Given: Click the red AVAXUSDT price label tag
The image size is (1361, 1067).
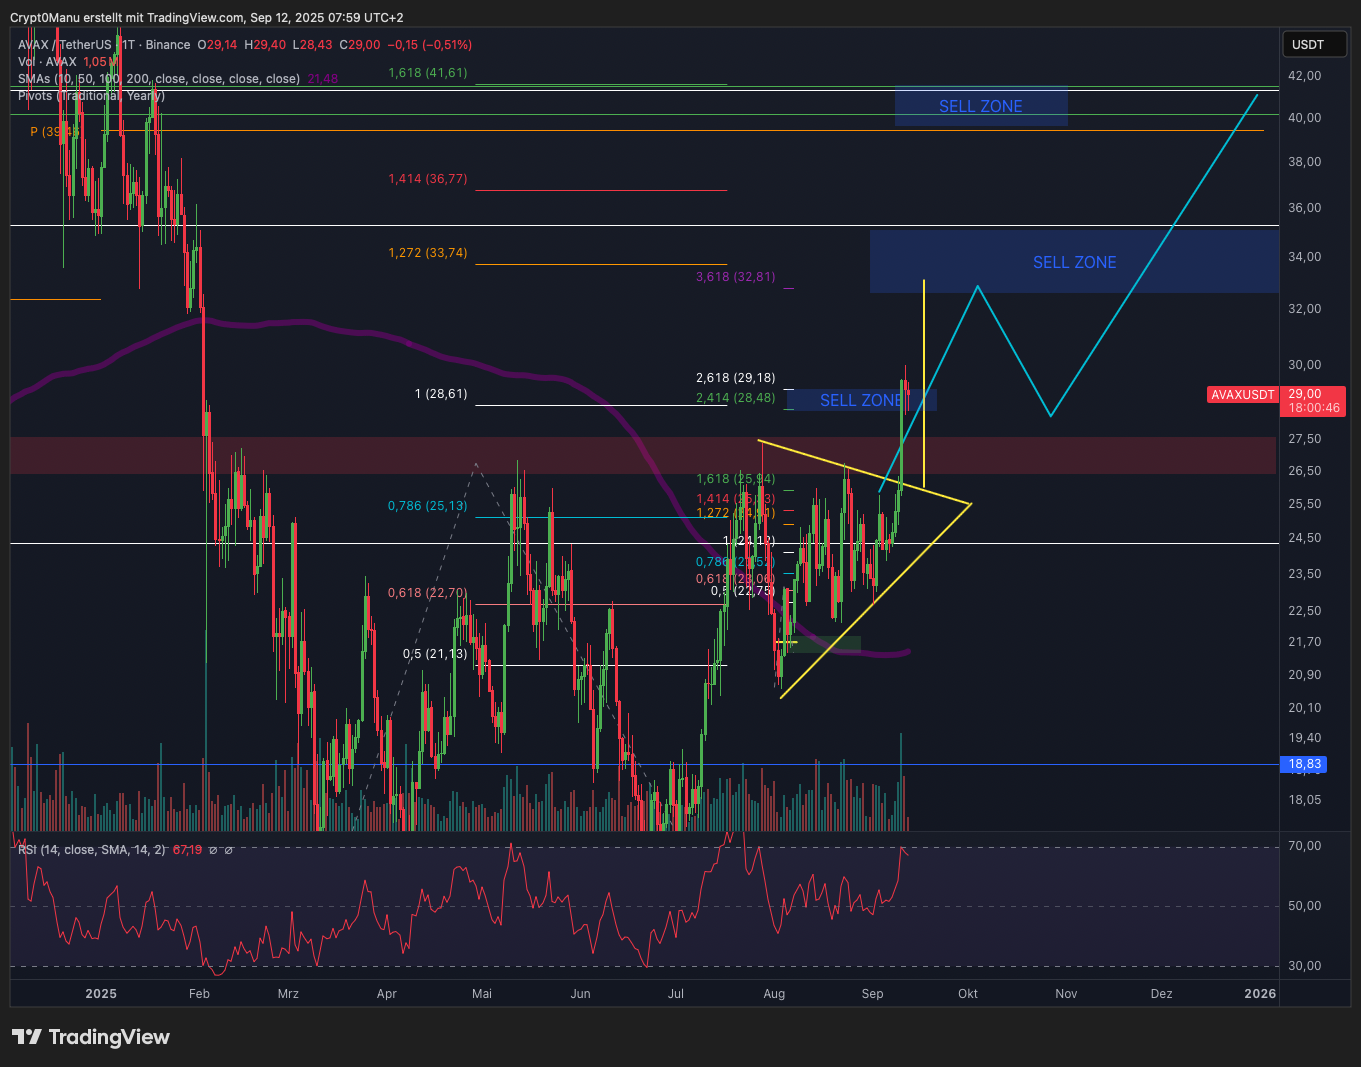Looking at the screenshot, I should (1242, 395).
